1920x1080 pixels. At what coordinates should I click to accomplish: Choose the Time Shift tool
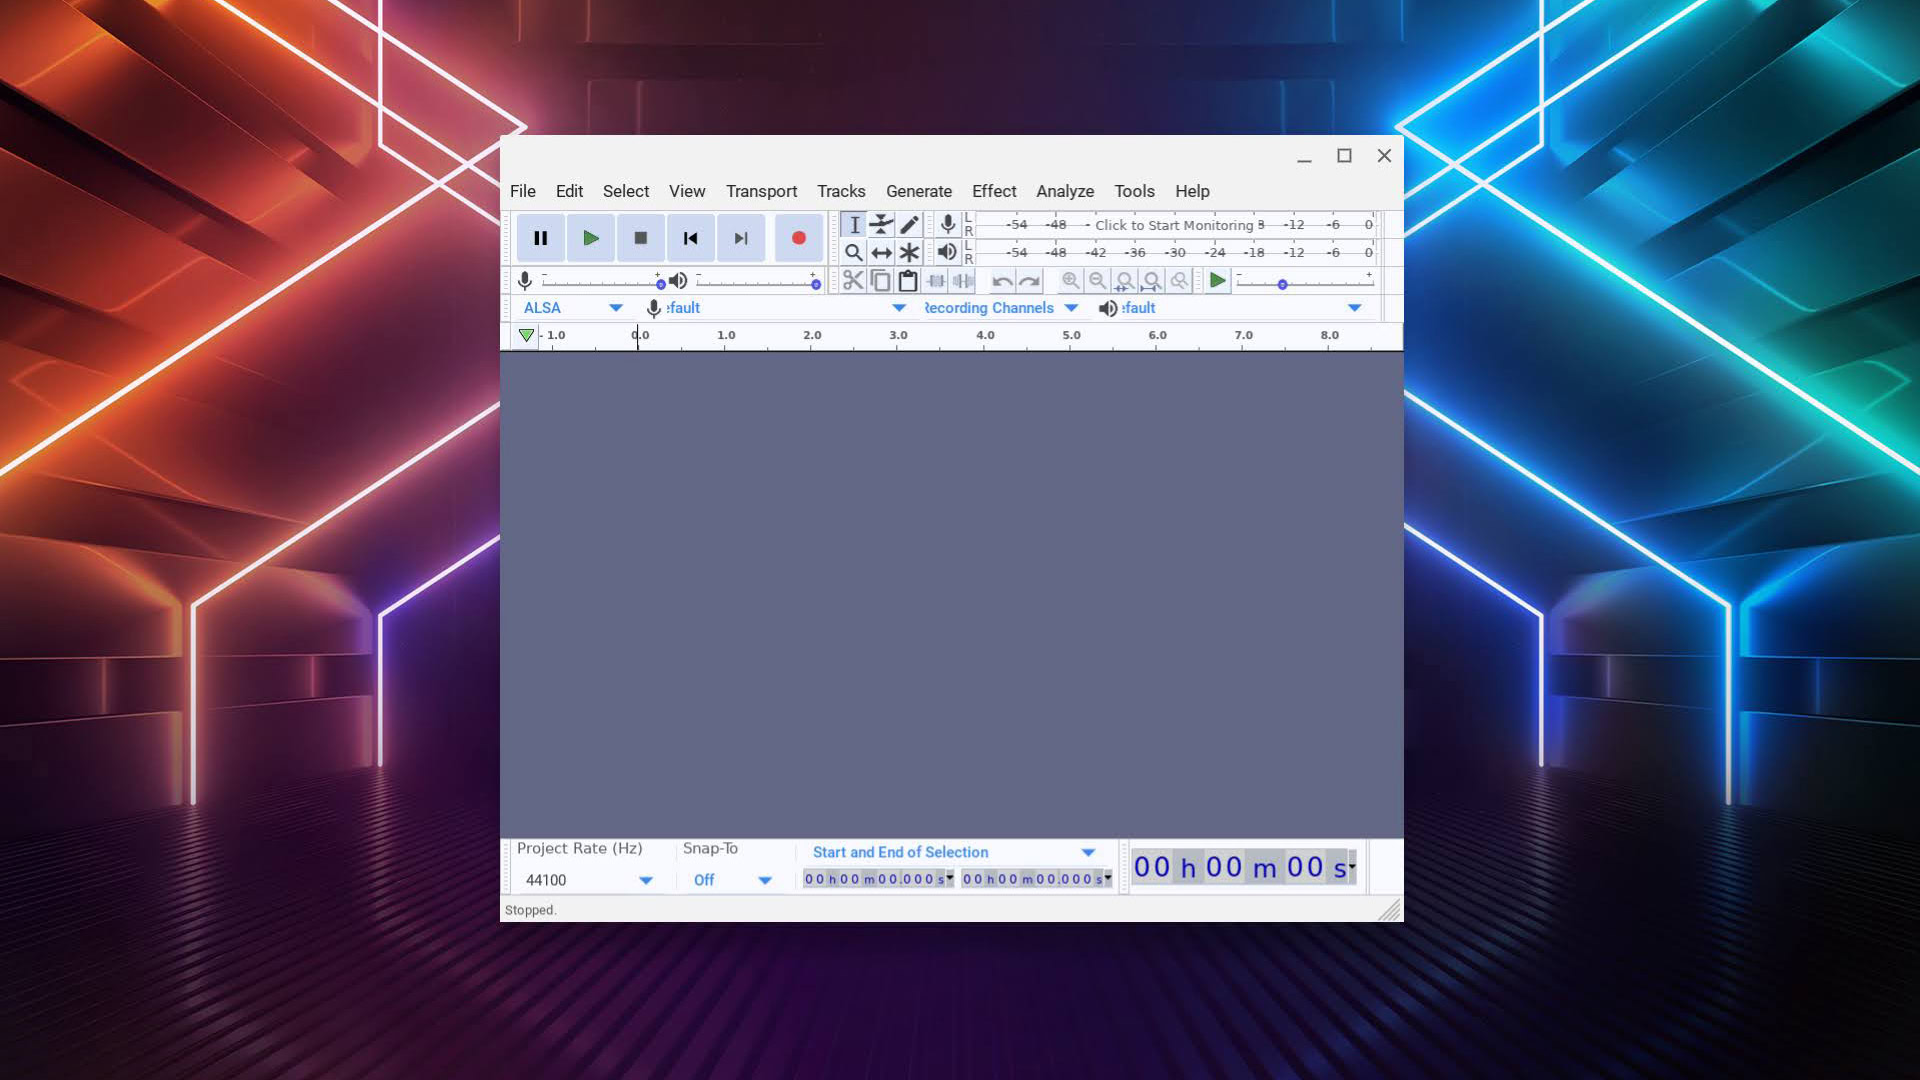881,252
